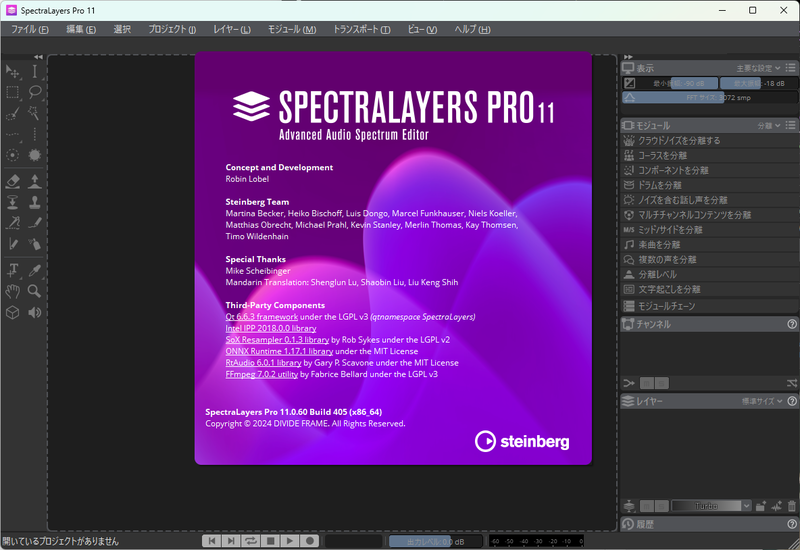The image size is (800, 550).
Task: Toggle layer mute m button
Action: tap(646, 506)
